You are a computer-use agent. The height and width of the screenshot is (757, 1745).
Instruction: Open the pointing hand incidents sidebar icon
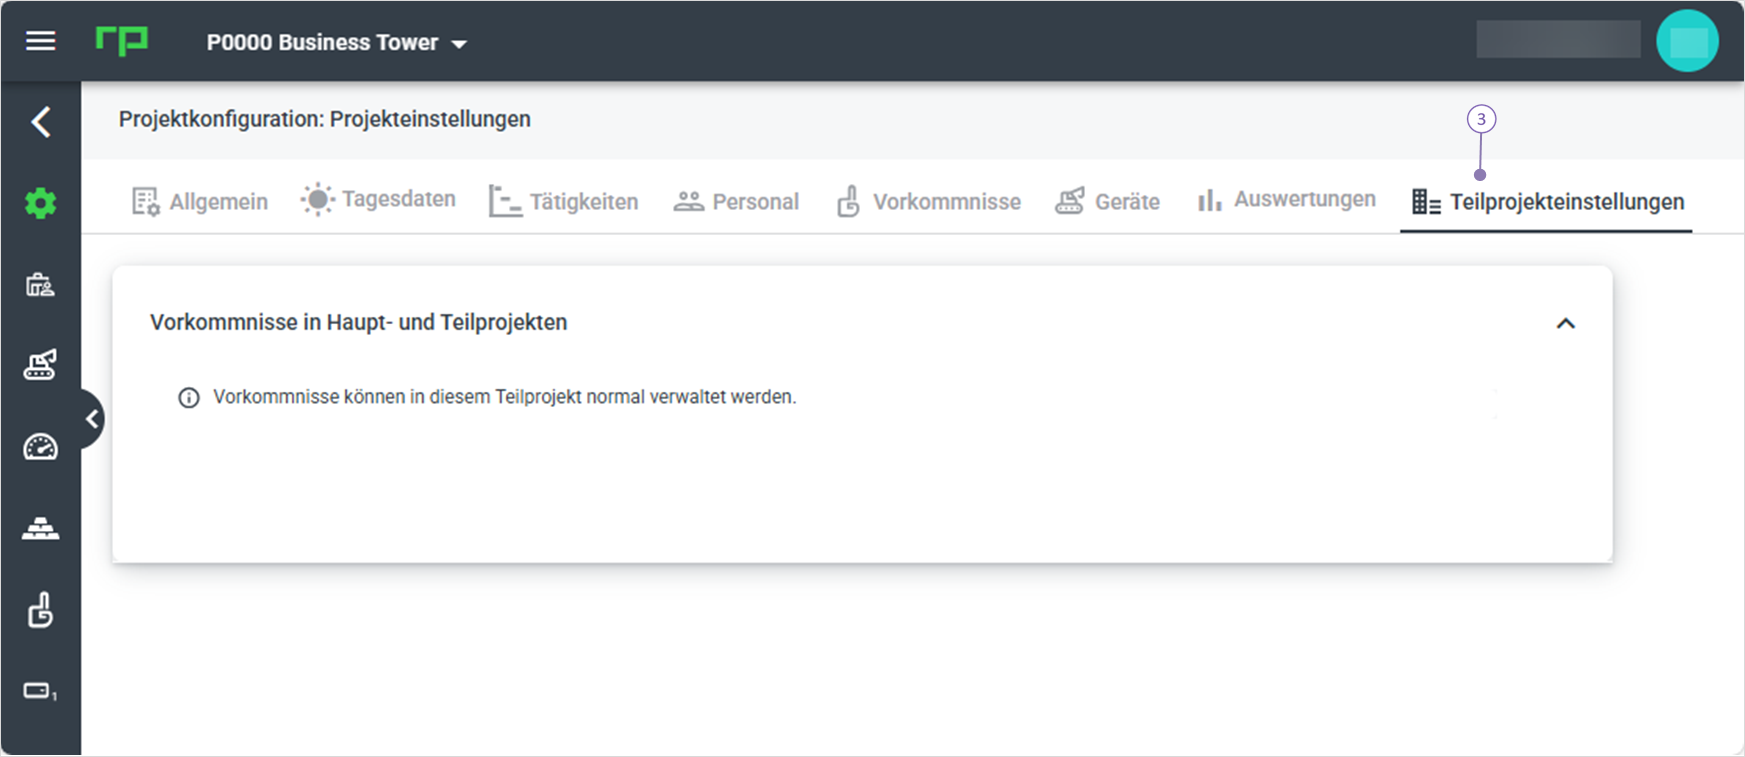coord(41,609)
